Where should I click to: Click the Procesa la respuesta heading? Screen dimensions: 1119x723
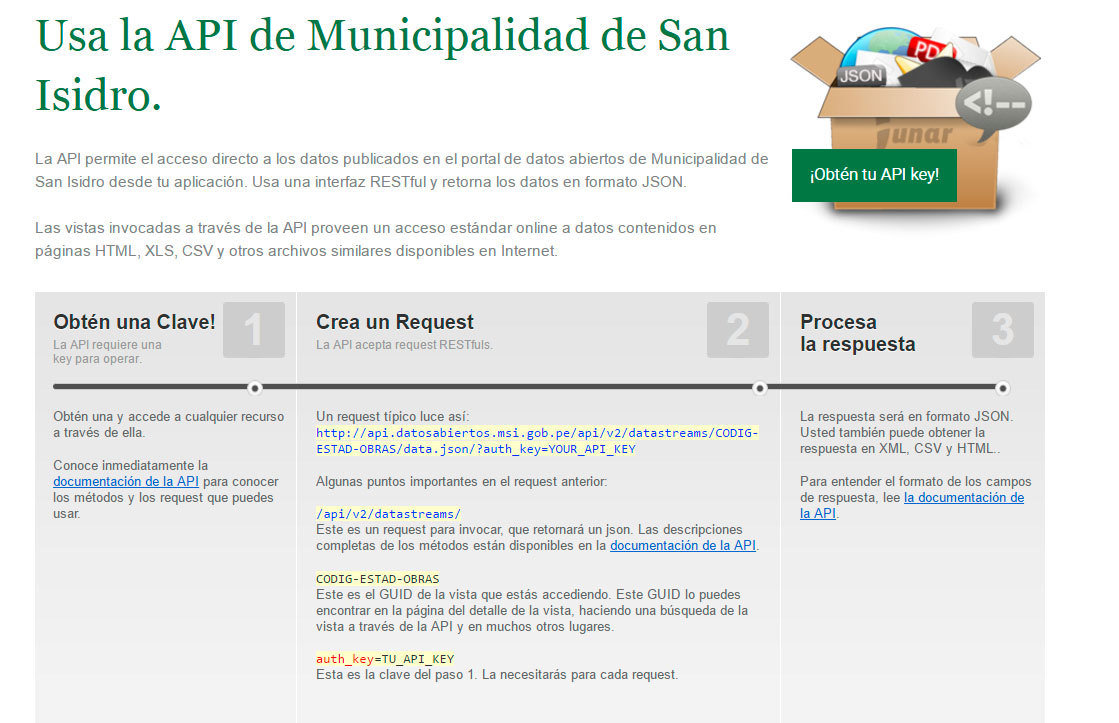(x=857, y=333)
